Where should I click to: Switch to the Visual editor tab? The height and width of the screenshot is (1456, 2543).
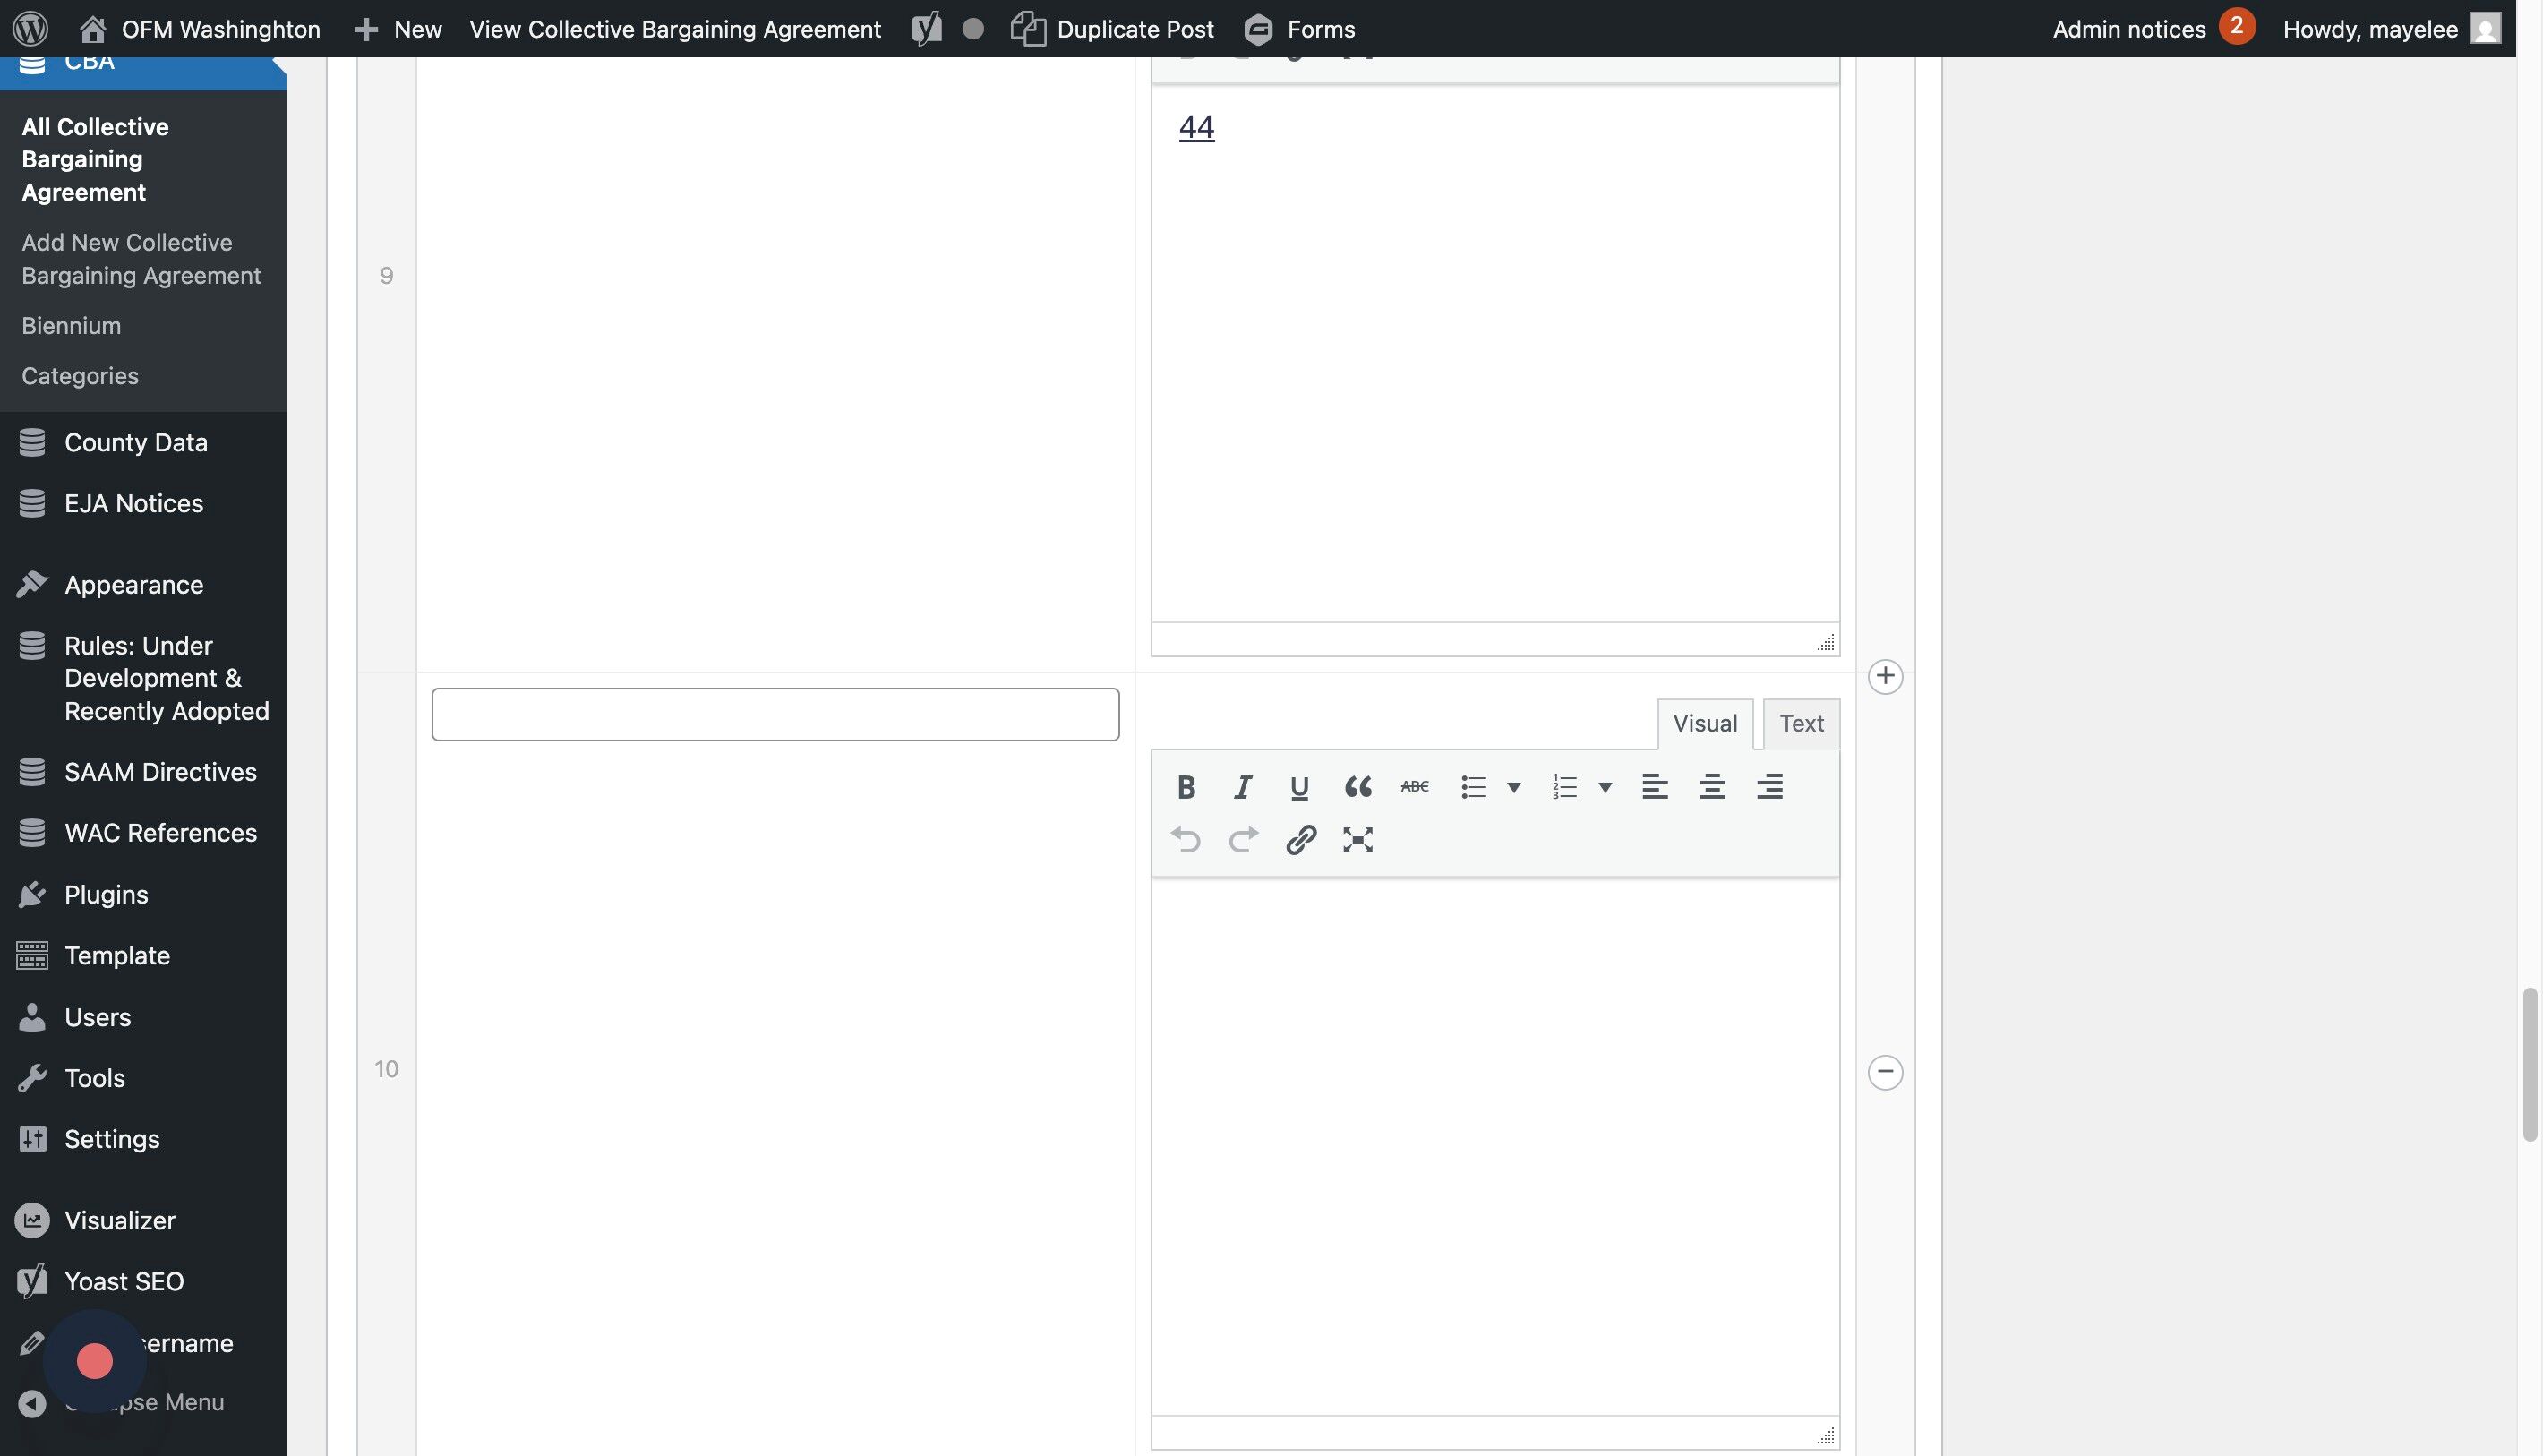coord(1704,723)
